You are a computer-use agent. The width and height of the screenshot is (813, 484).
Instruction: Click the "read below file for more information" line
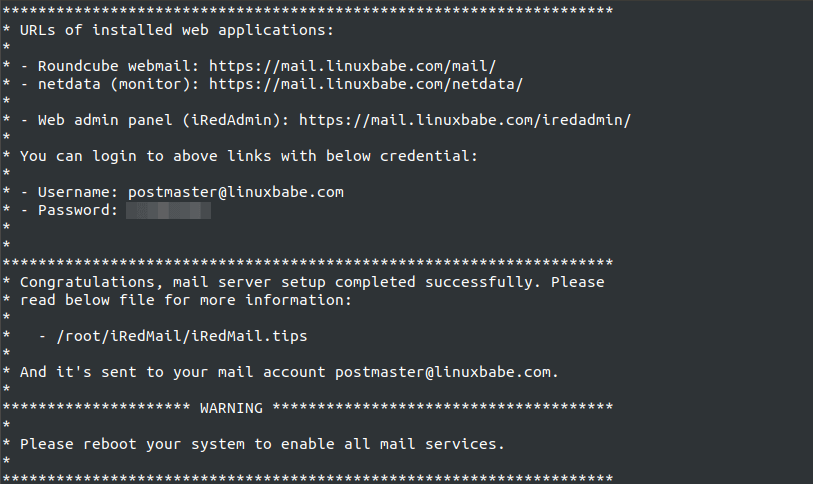click(186, 300)
